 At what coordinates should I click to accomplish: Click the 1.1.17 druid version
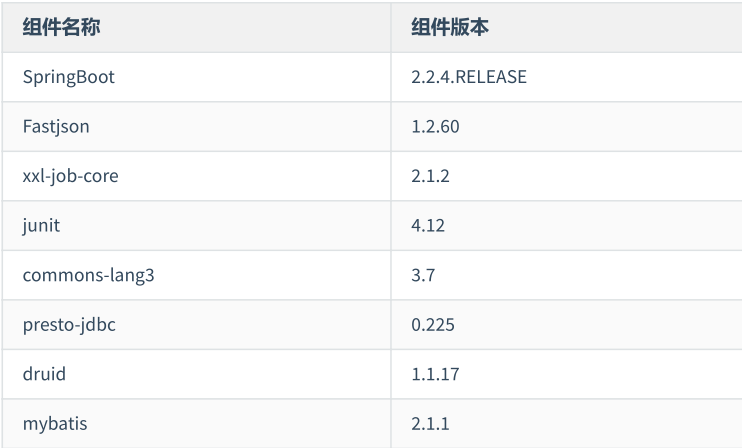(434, 374)
